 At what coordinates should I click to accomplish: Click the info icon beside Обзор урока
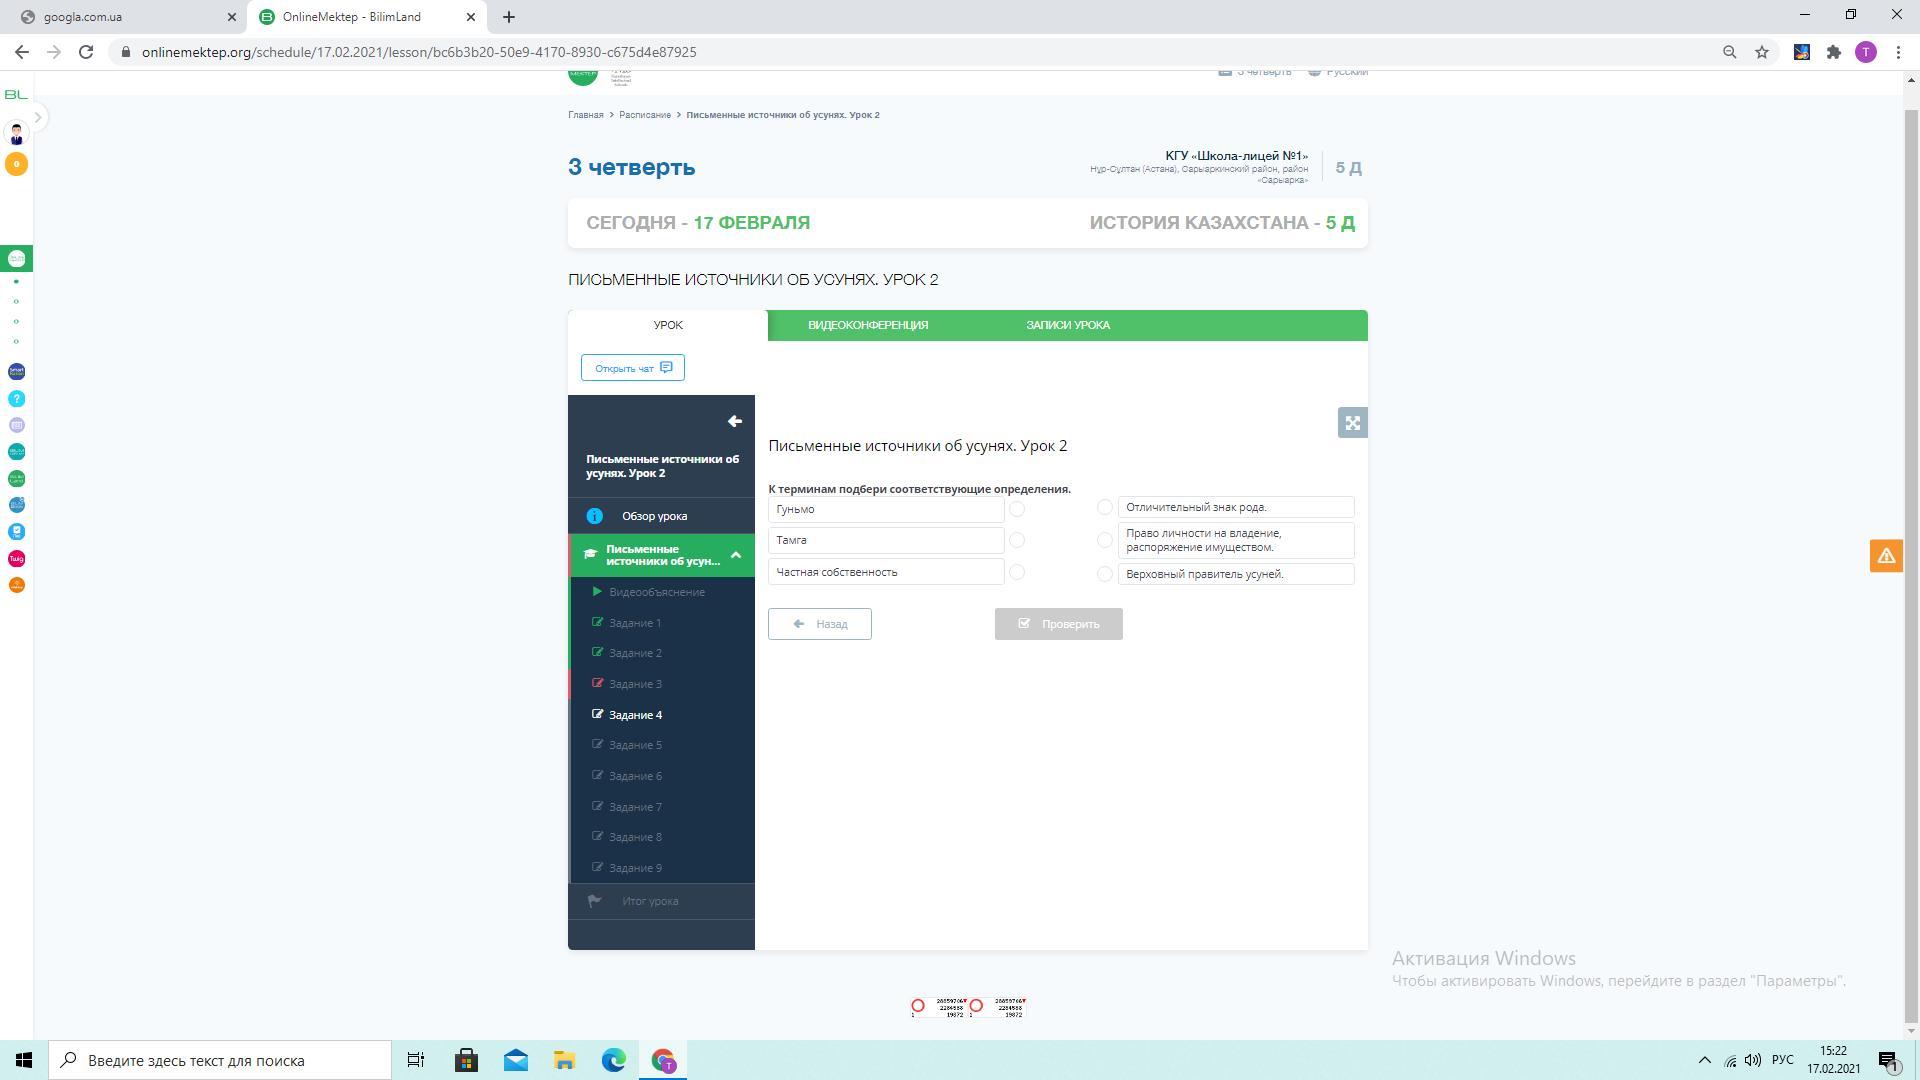point(594,516)
